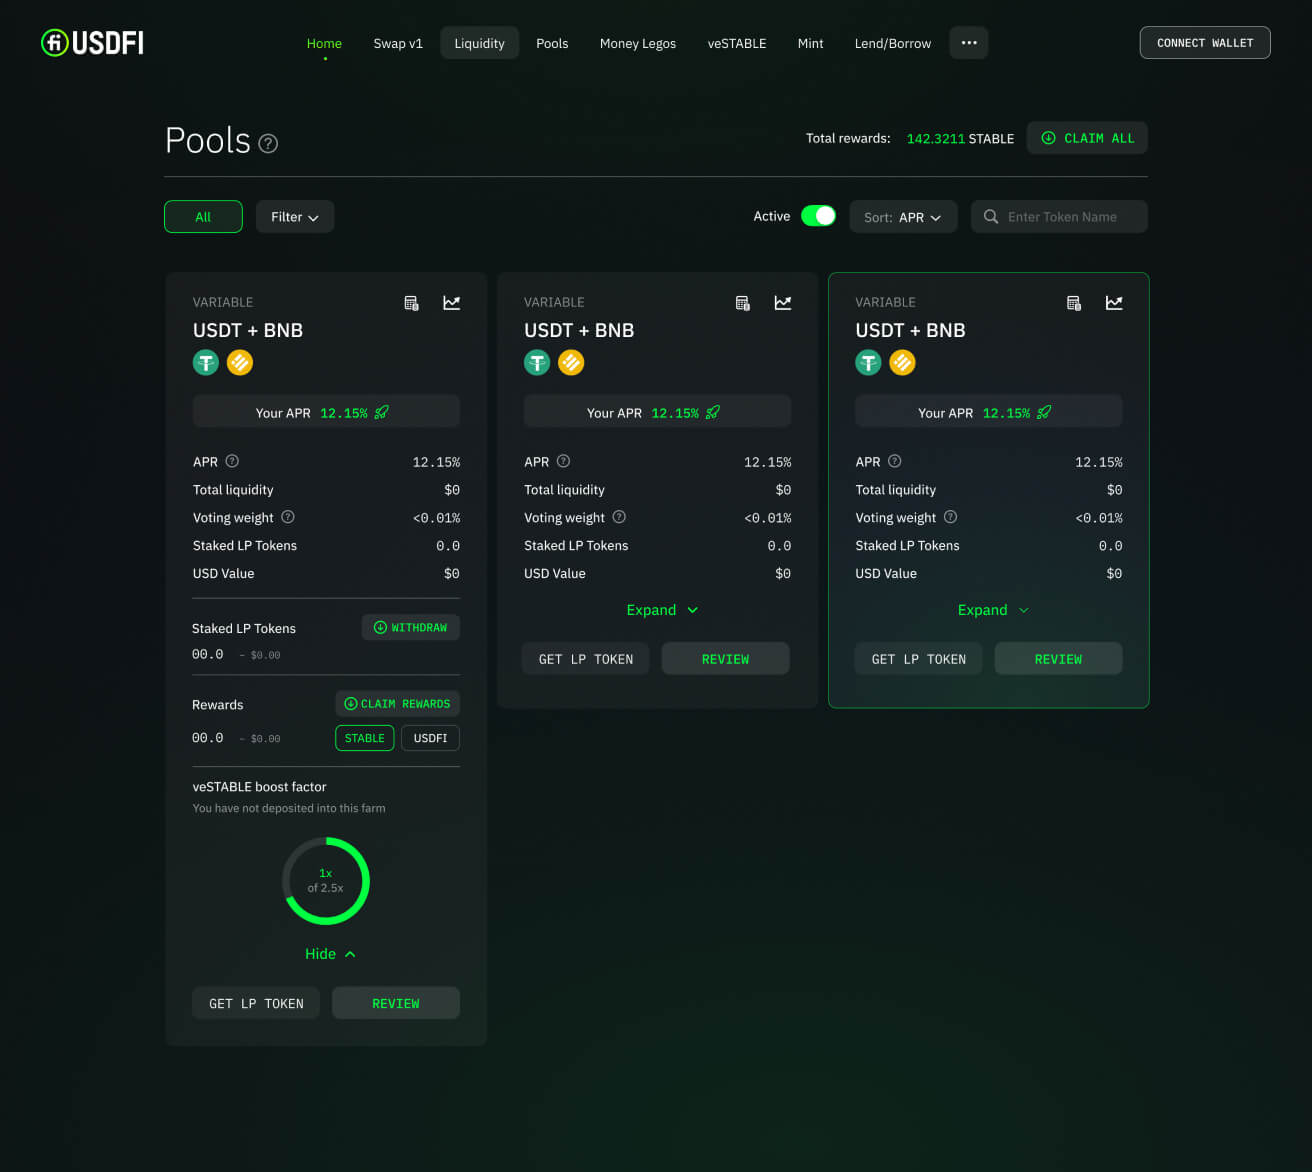This screenshot has width=1312, height=1172.
Task: Open APR help tooltip on the left card
Action: (232, 461)
